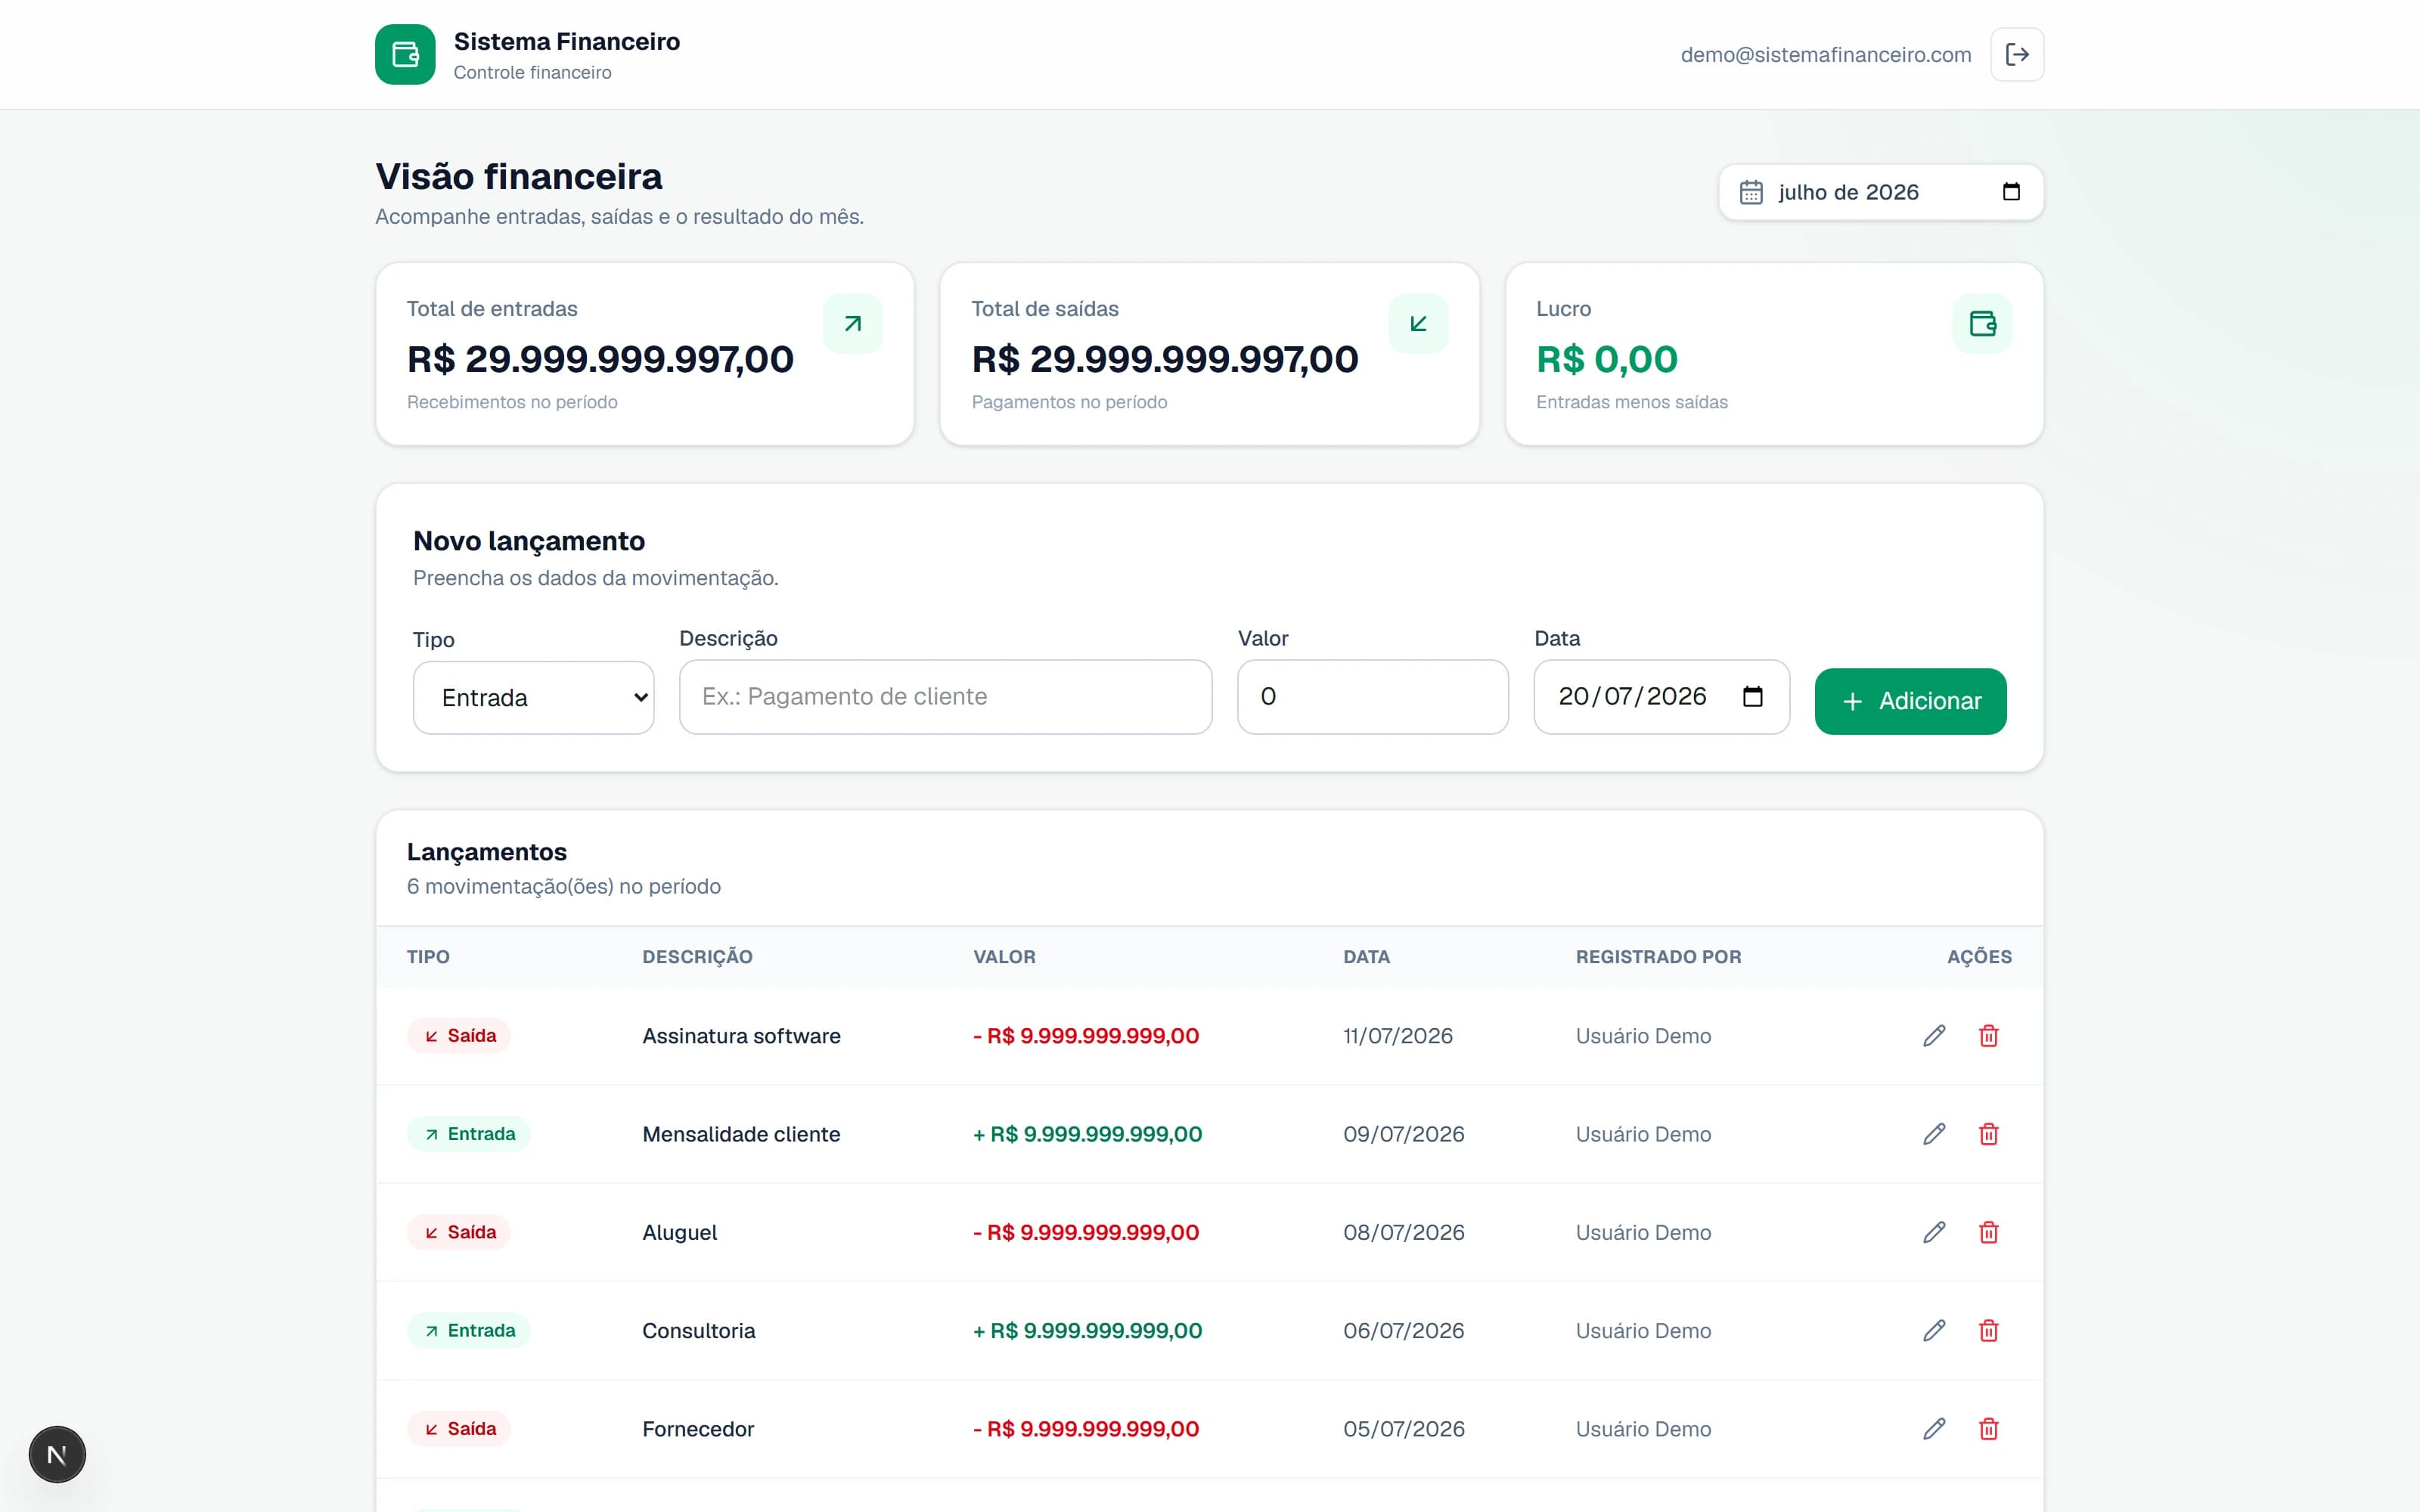Click the AÇÕES column header

point(1979,957)
